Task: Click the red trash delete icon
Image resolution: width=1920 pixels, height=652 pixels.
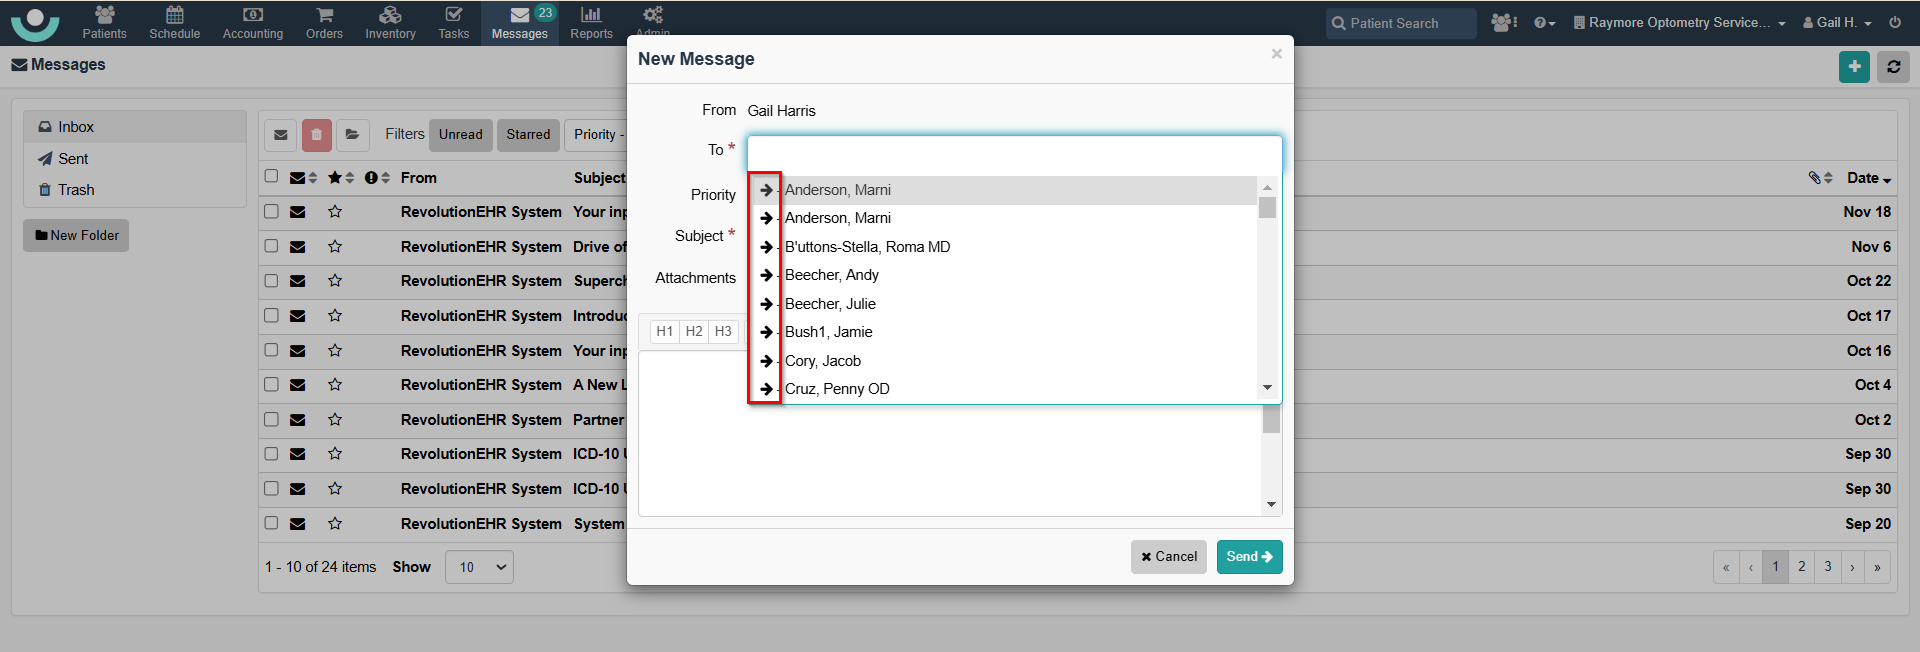Action: tap(316, 135)
